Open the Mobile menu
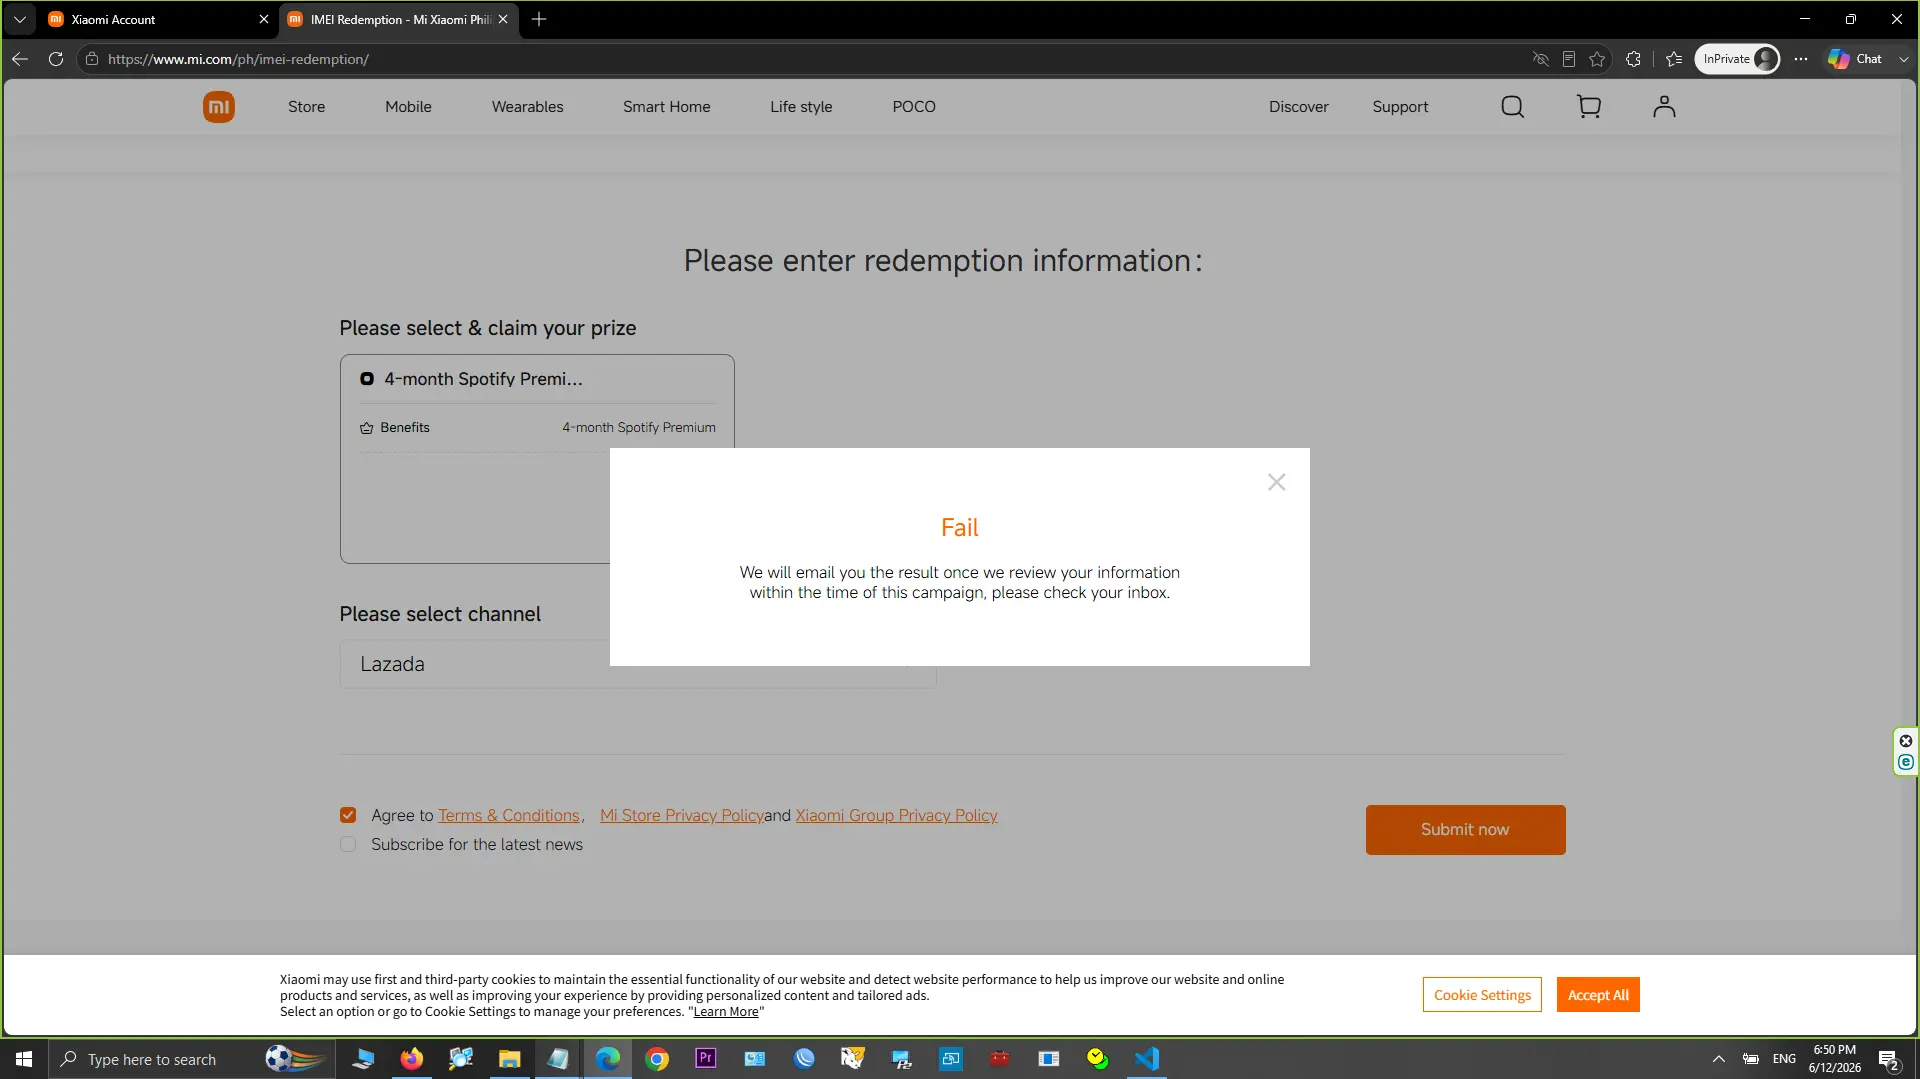Image resolution: width=1920 pixels, height=1079 pixels. point(408,107)
